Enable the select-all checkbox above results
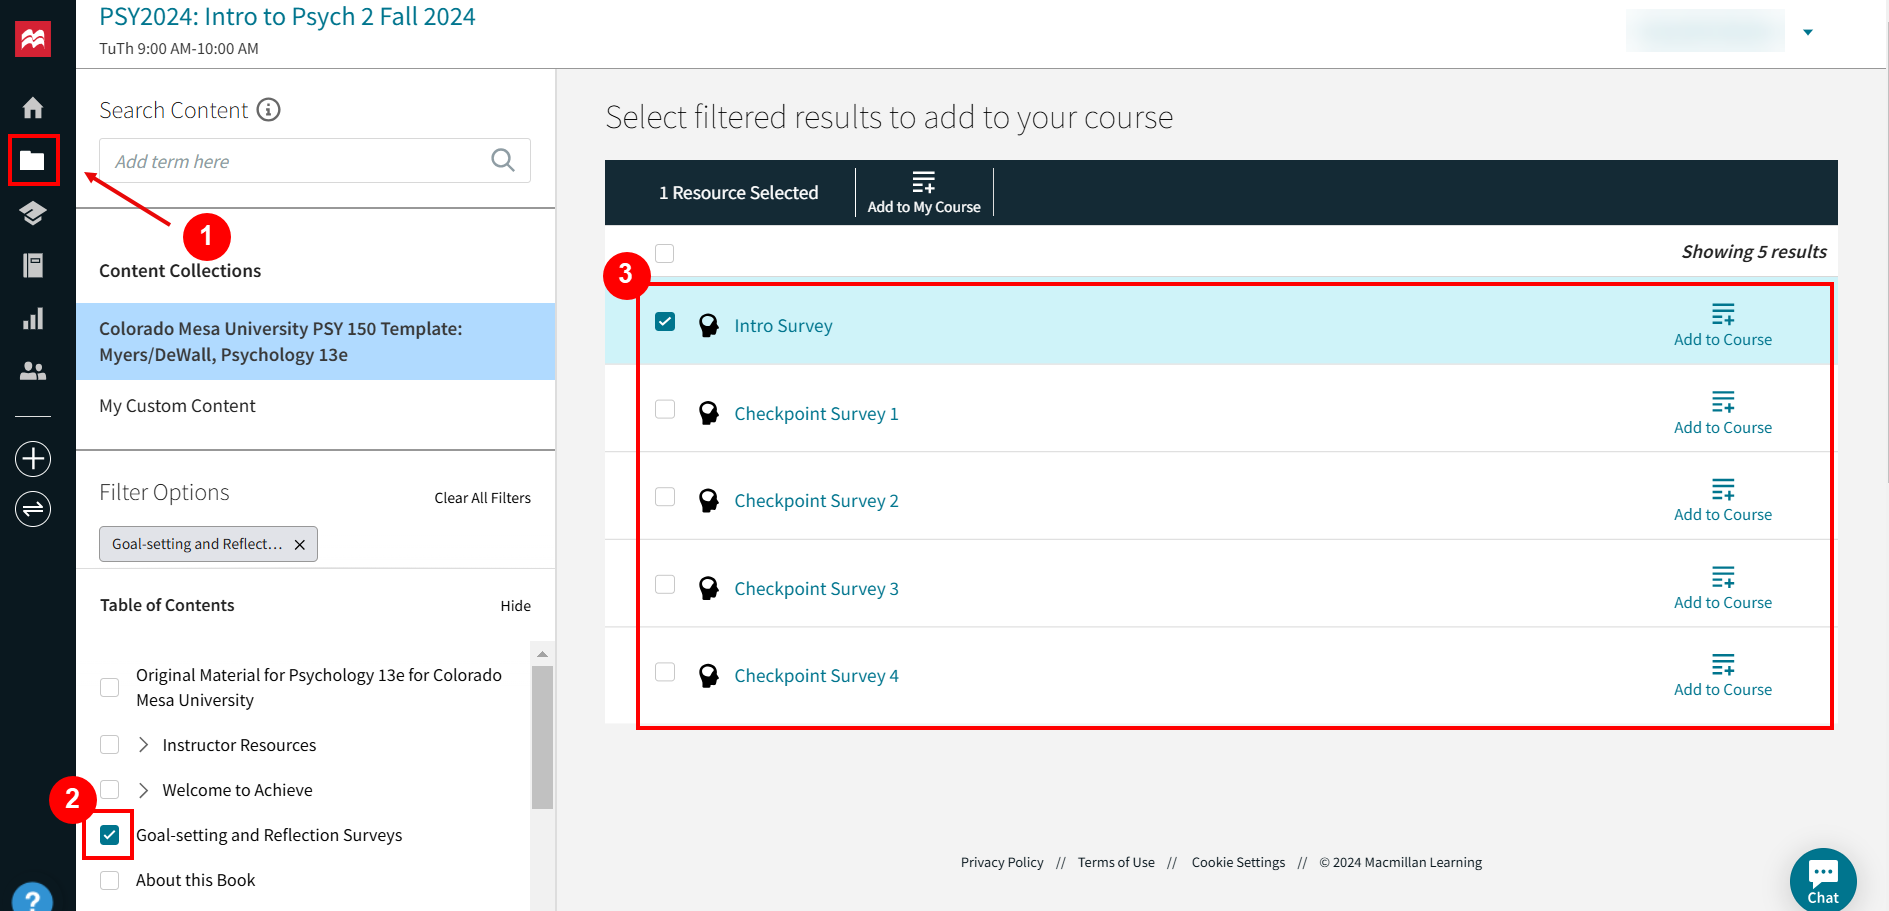 click(665, 253)
